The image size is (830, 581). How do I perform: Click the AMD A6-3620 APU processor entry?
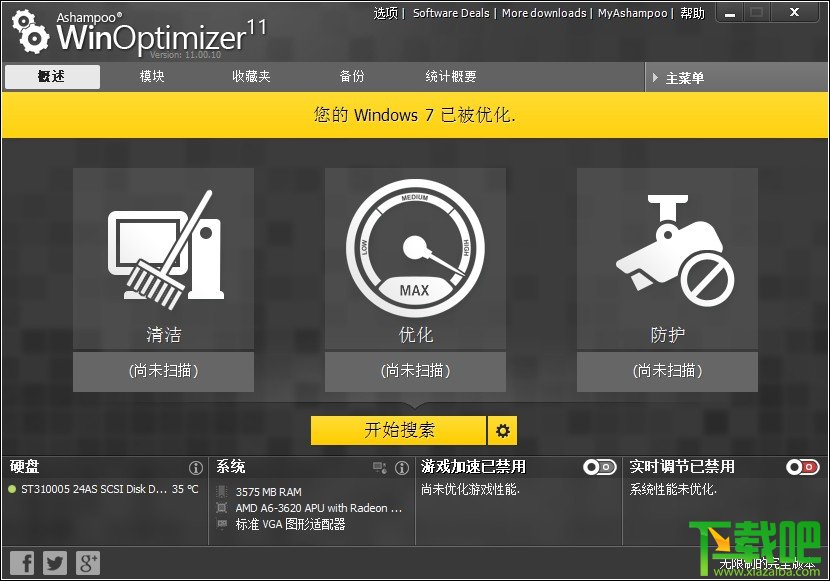tap(319, 508)
